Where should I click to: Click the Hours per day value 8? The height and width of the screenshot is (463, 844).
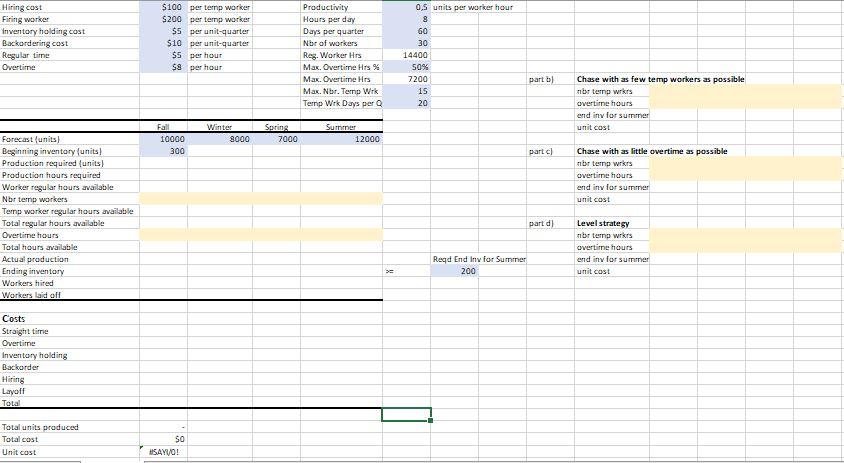click(x=406, y=19)
